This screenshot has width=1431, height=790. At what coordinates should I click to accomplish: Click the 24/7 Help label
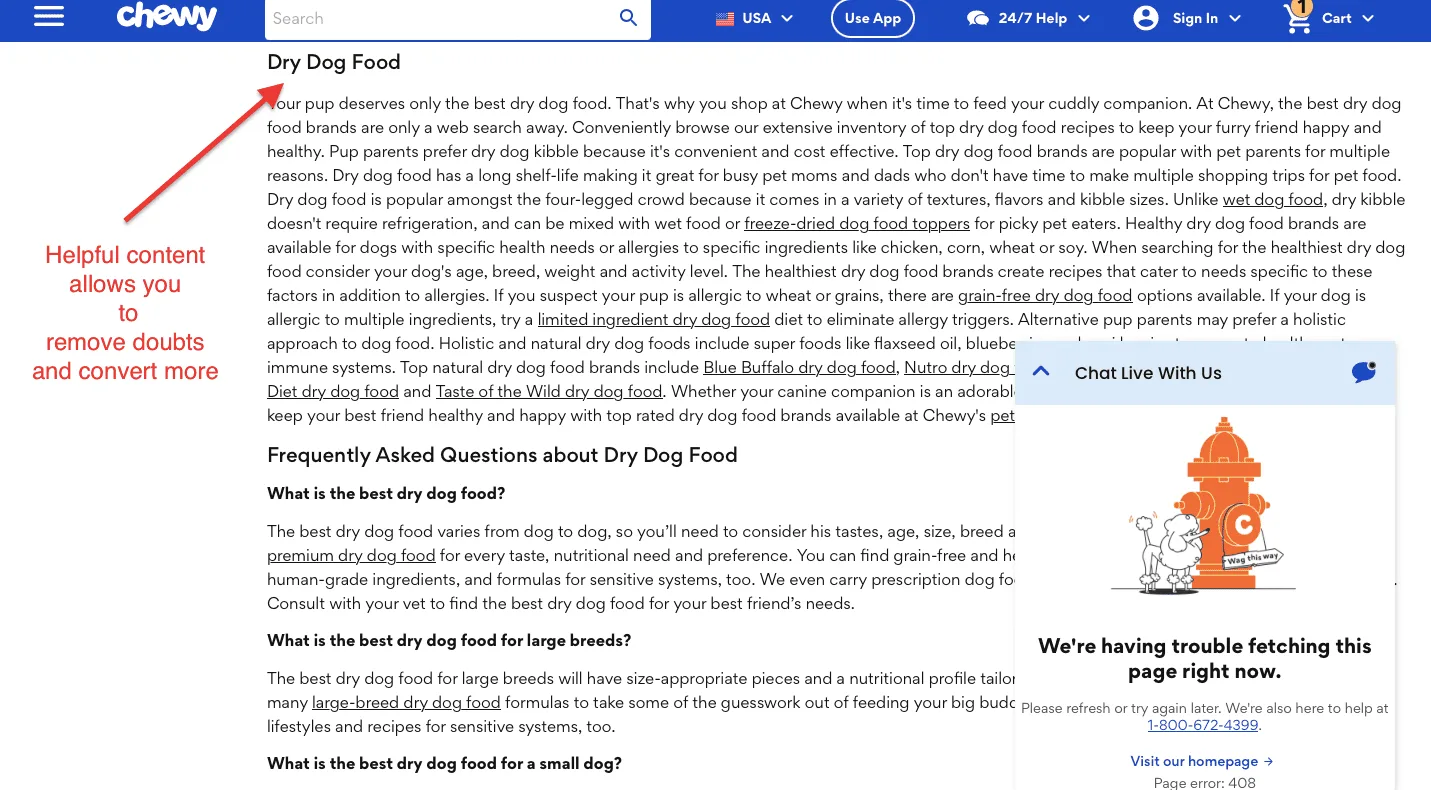[1032, 18]
